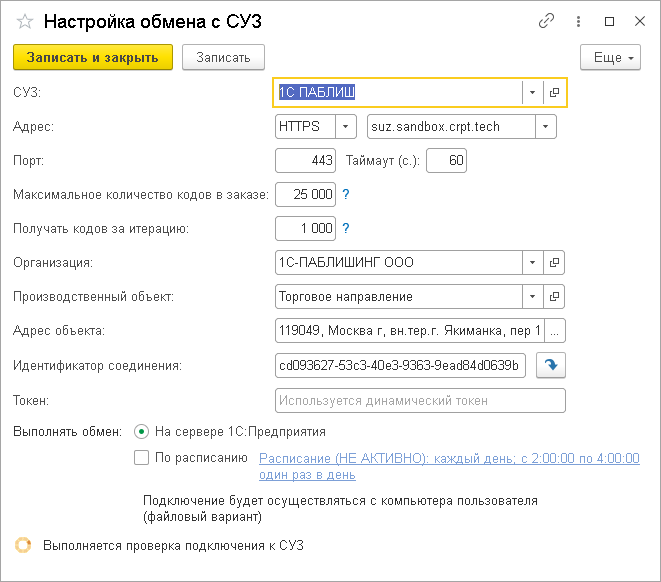661x582 pixels.
Task: Click the ellipsis button next to Адрес объекта
Action: tap(557, 331)
